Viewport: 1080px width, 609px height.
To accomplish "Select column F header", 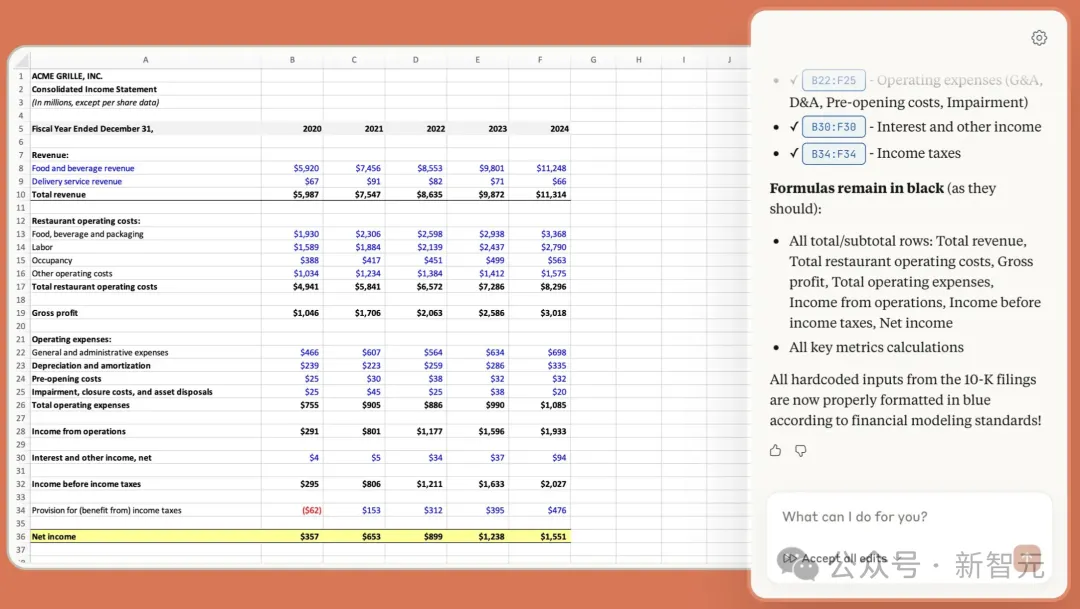I will [x=540, y=60].
